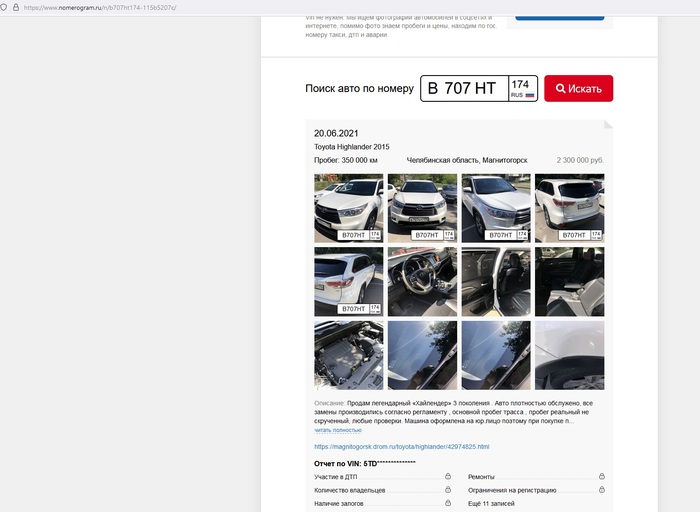
Task: Click the blue button at top of page
Action: [x=560, y=18]
